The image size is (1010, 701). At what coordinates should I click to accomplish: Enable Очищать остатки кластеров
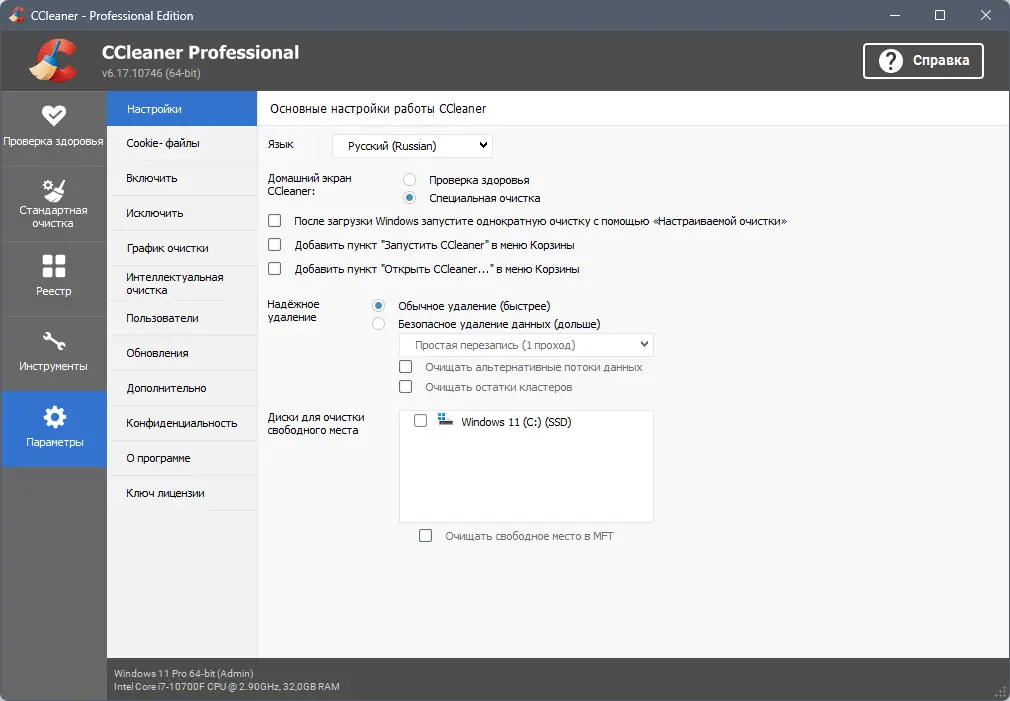[406, 387]
